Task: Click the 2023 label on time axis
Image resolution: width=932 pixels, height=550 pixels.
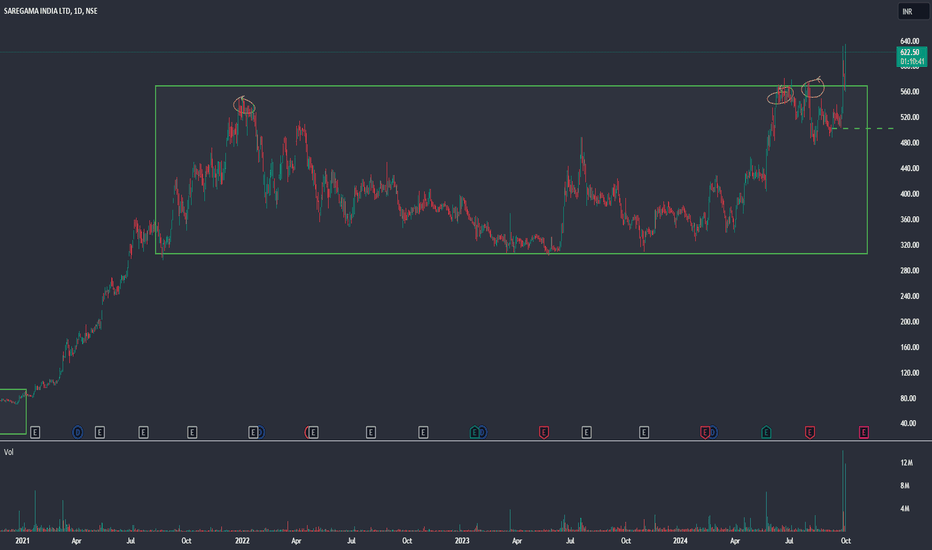Action: [x=462, y=540]
